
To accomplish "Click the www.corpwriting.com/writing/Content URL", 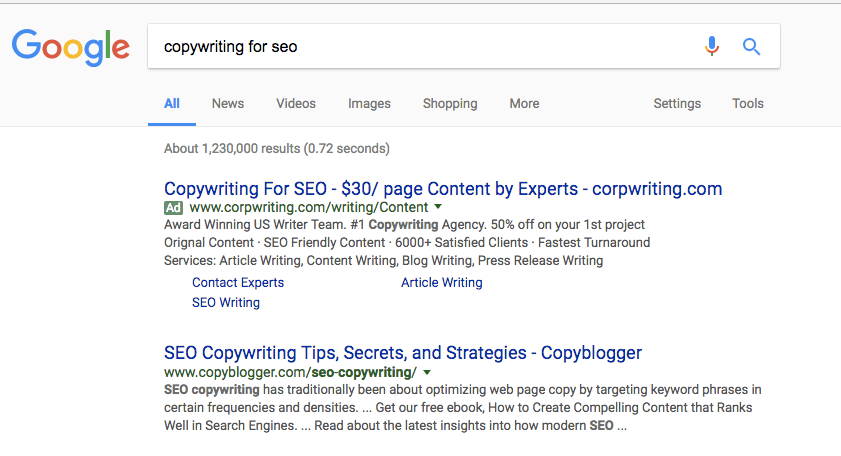I will [x=309, y=208].
